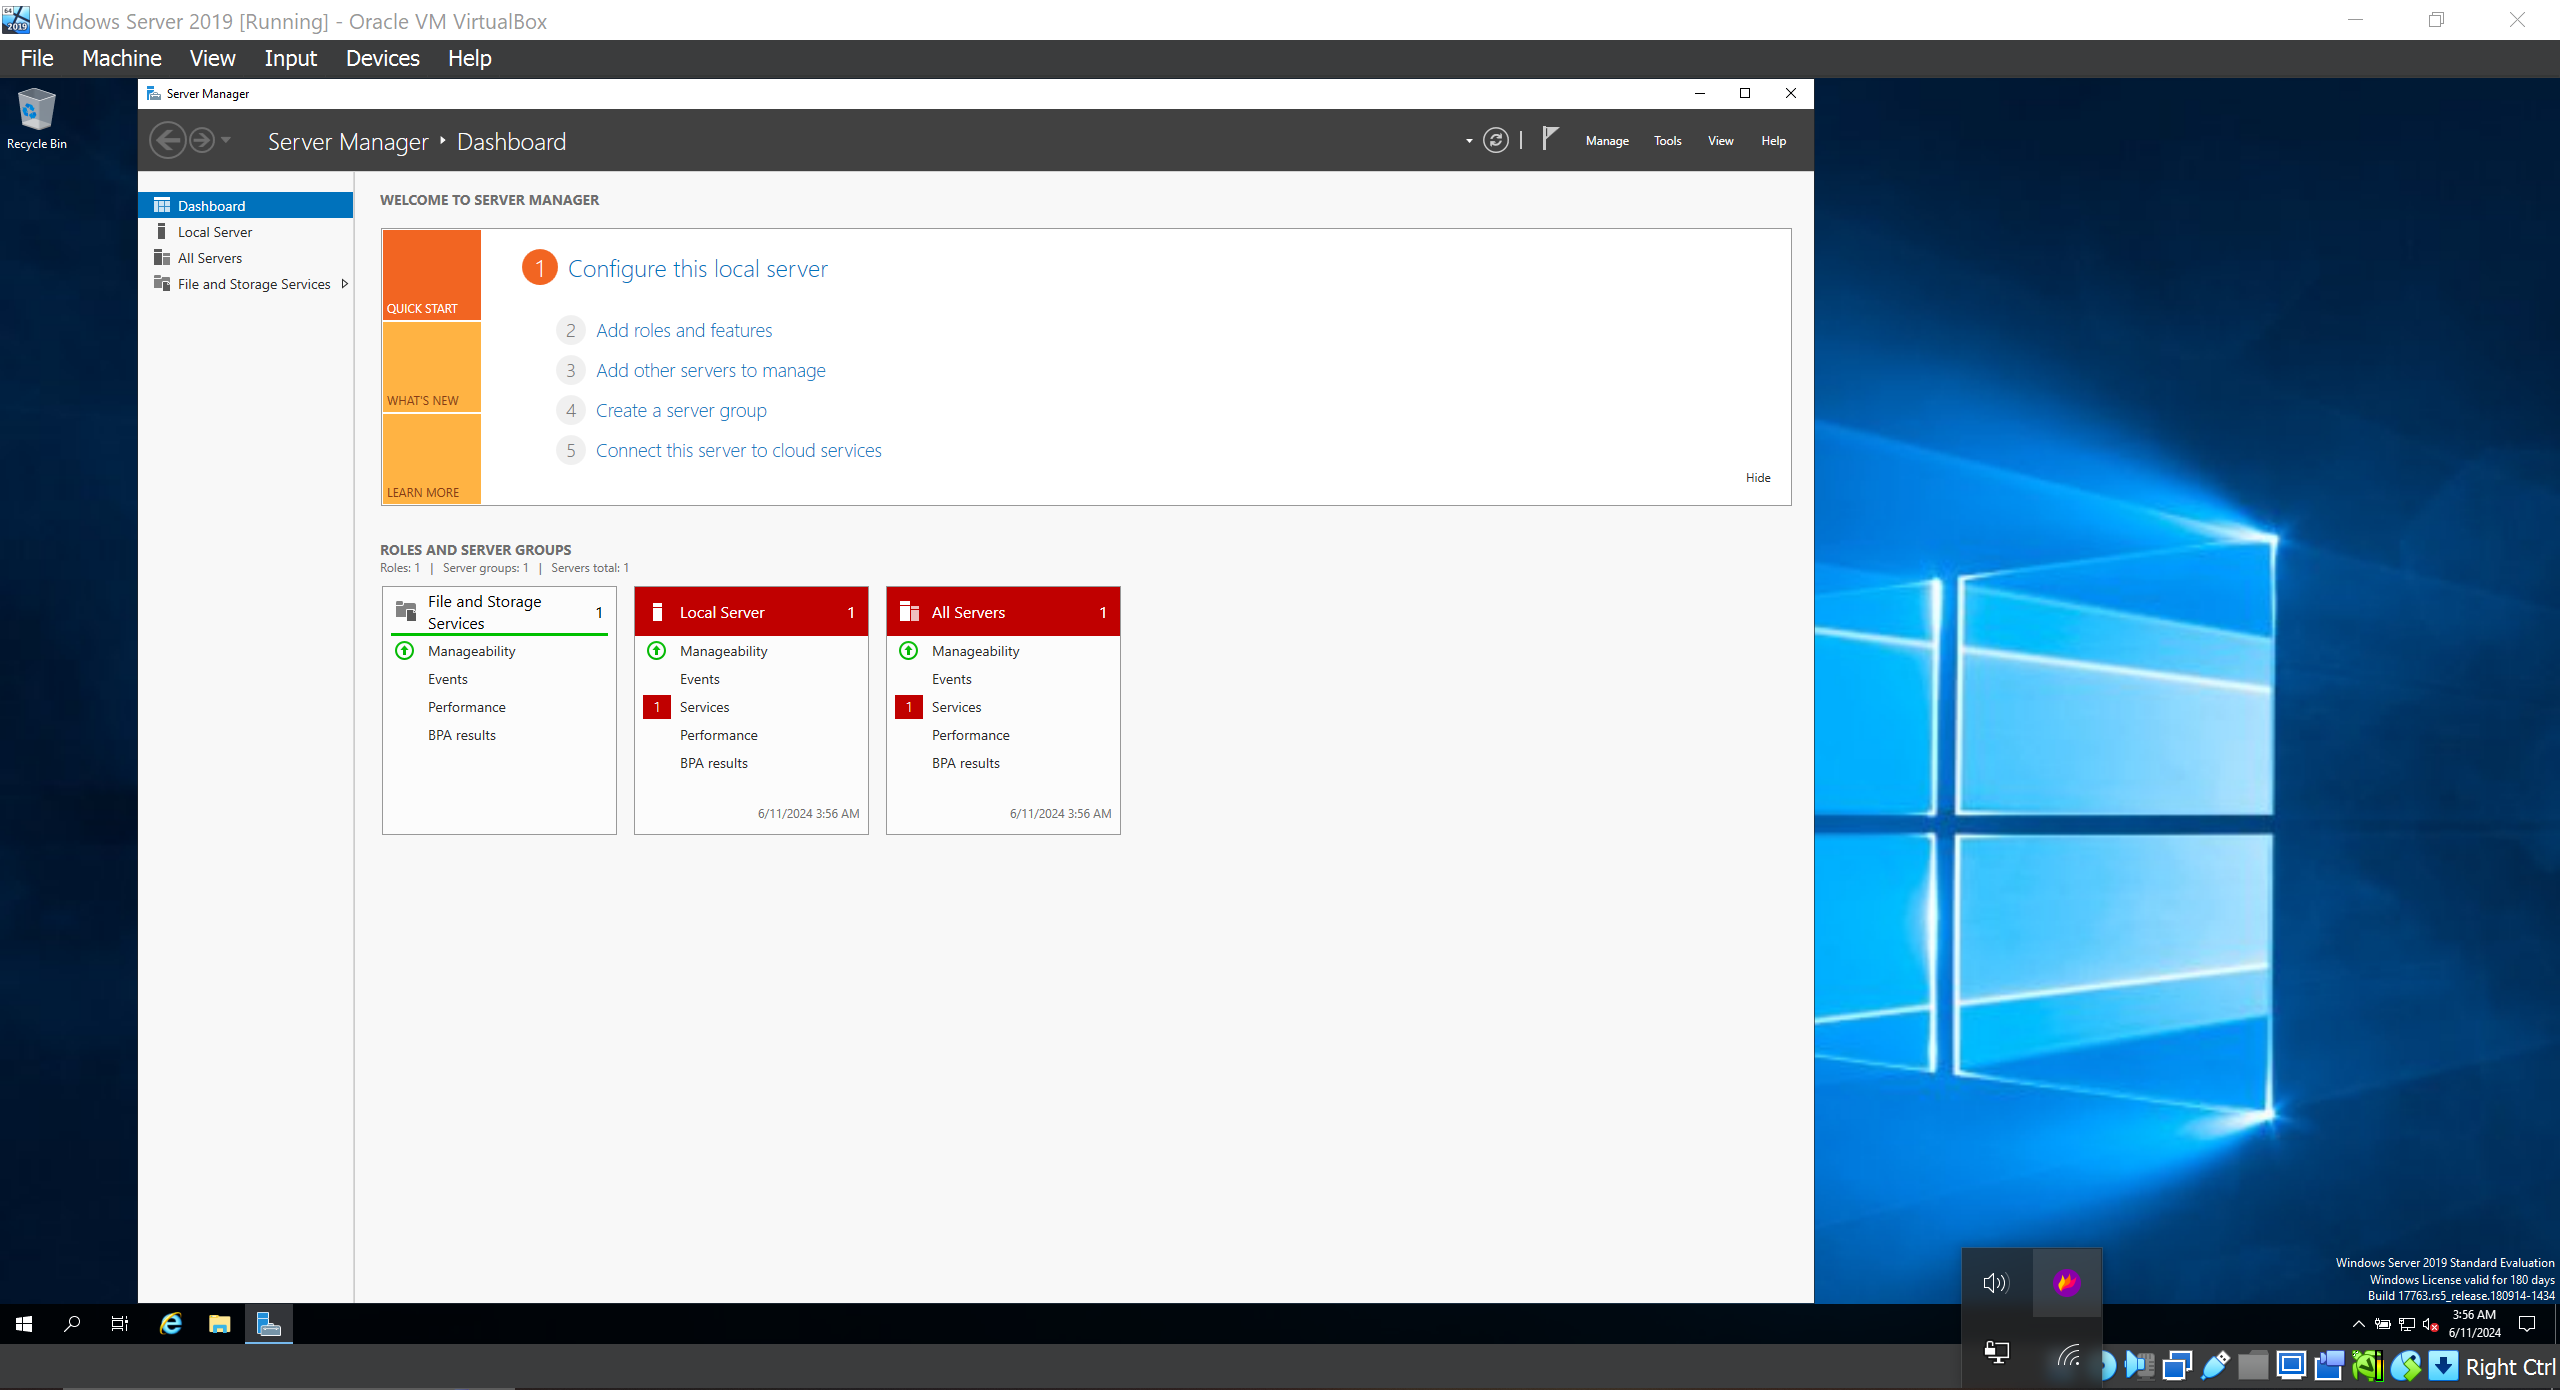2560x1390 pixels.
Task: Open the VirtualBox Input menu
Action: point(290,58)
